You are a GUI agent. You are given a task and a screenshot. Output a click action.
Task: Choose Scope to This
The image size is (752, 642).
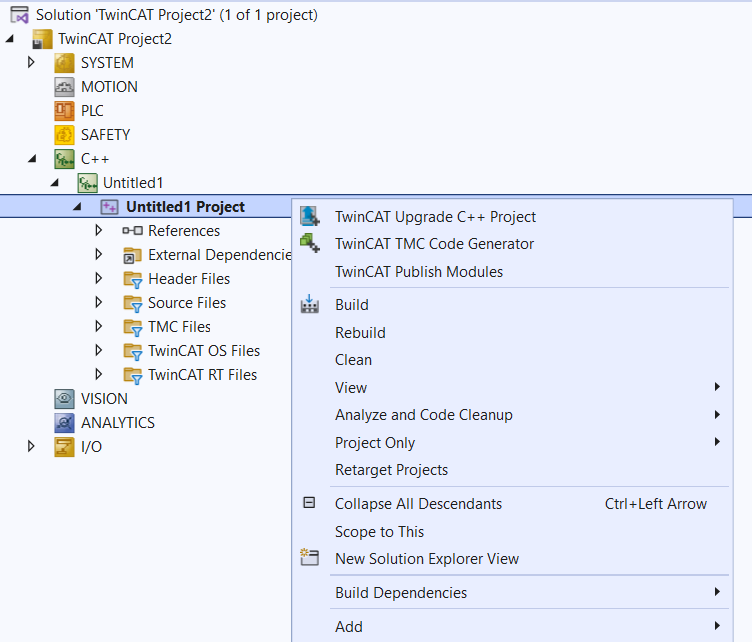[512, 532]
